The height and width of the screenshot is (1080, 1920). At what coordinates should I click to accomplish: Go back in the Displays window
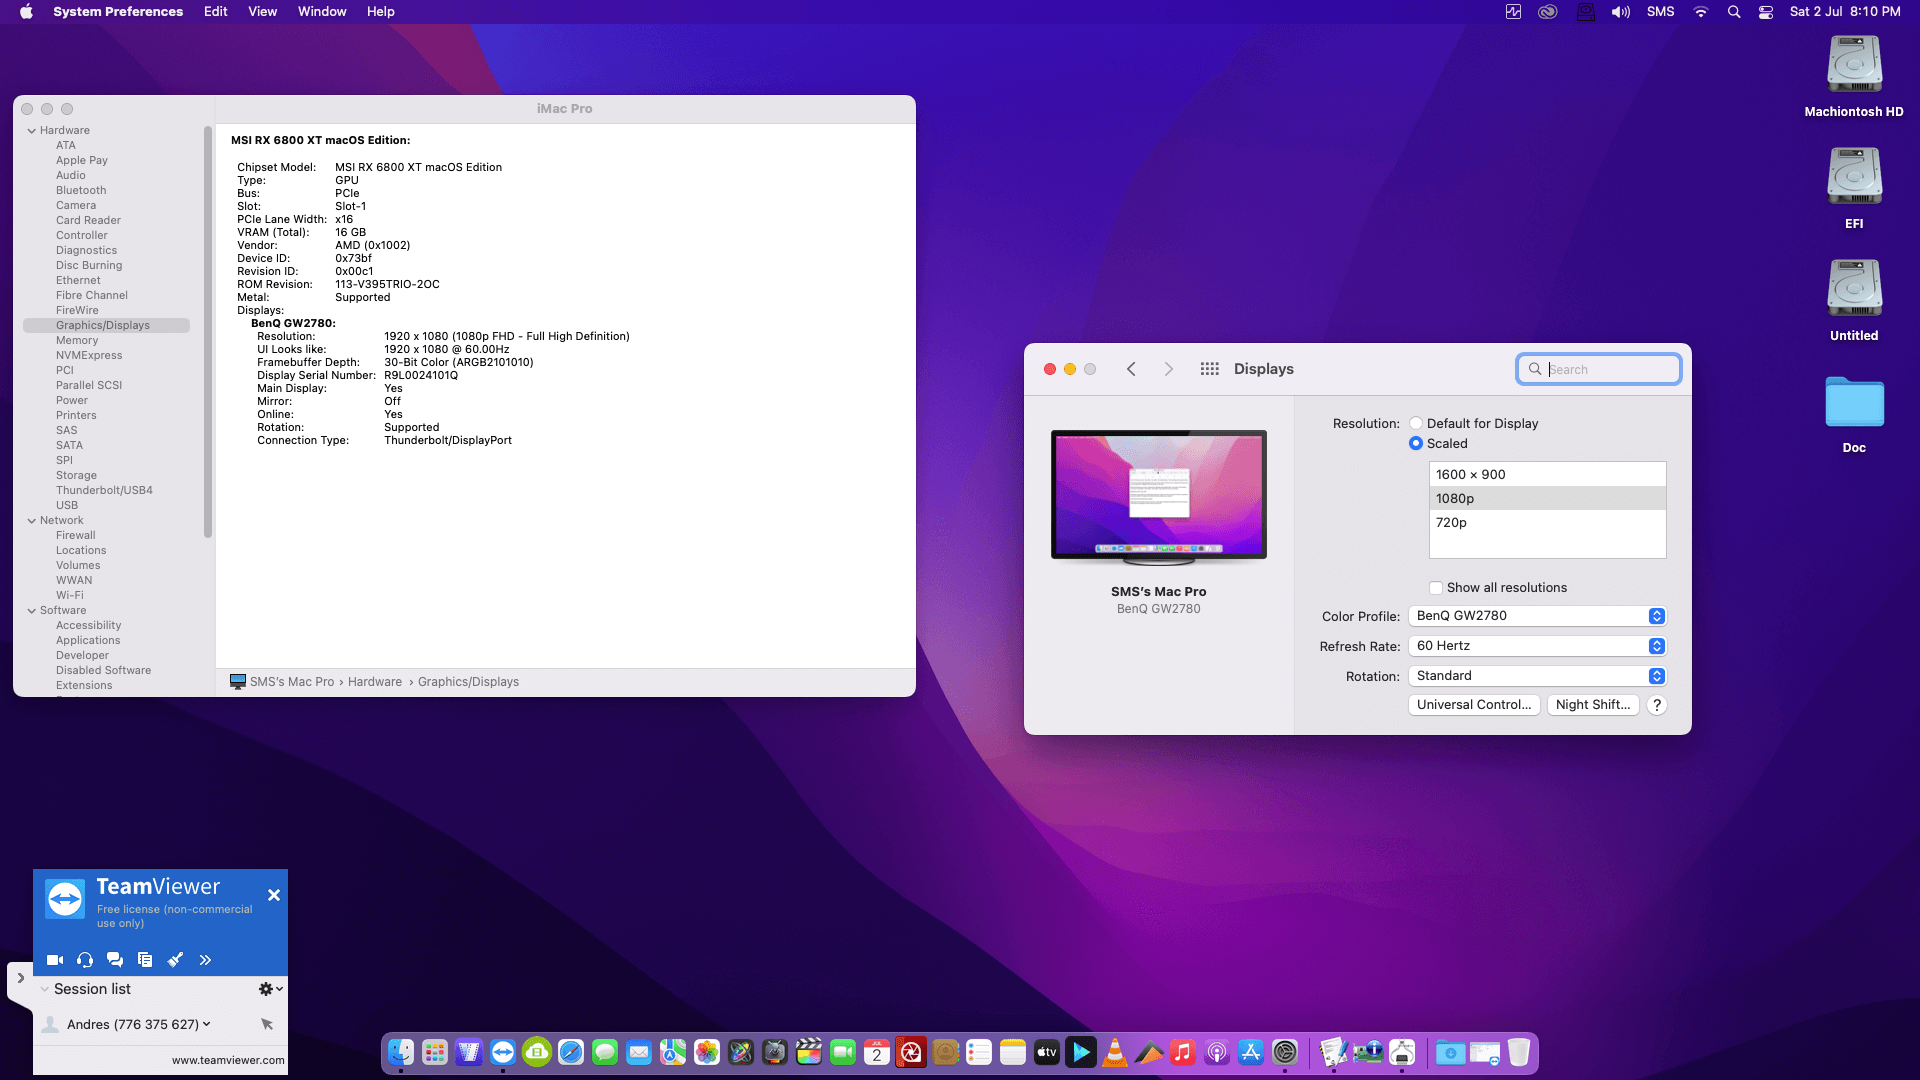[1131, 369]
